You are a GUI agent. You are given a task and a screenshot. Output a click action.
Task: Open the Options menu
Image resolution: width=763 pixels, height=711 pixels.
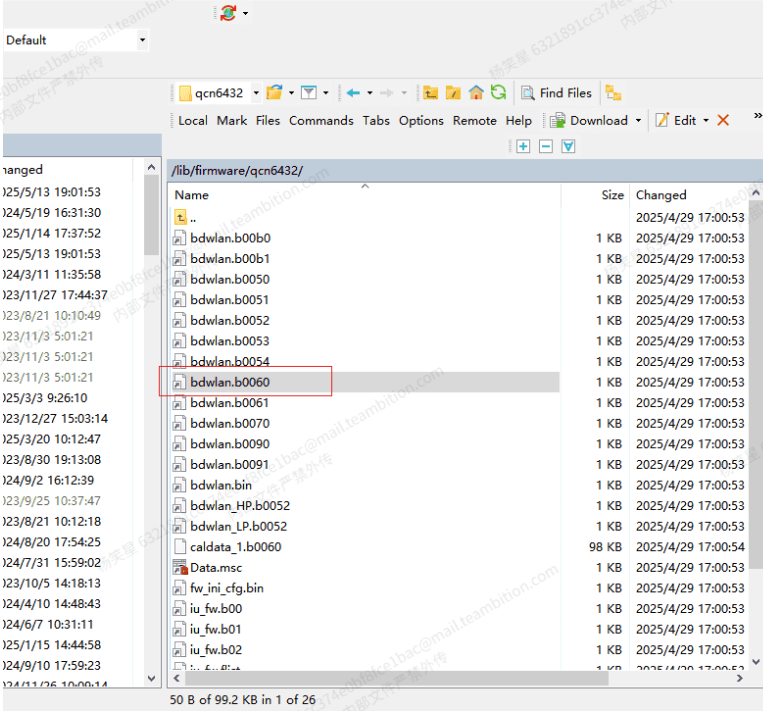point(421,121)
